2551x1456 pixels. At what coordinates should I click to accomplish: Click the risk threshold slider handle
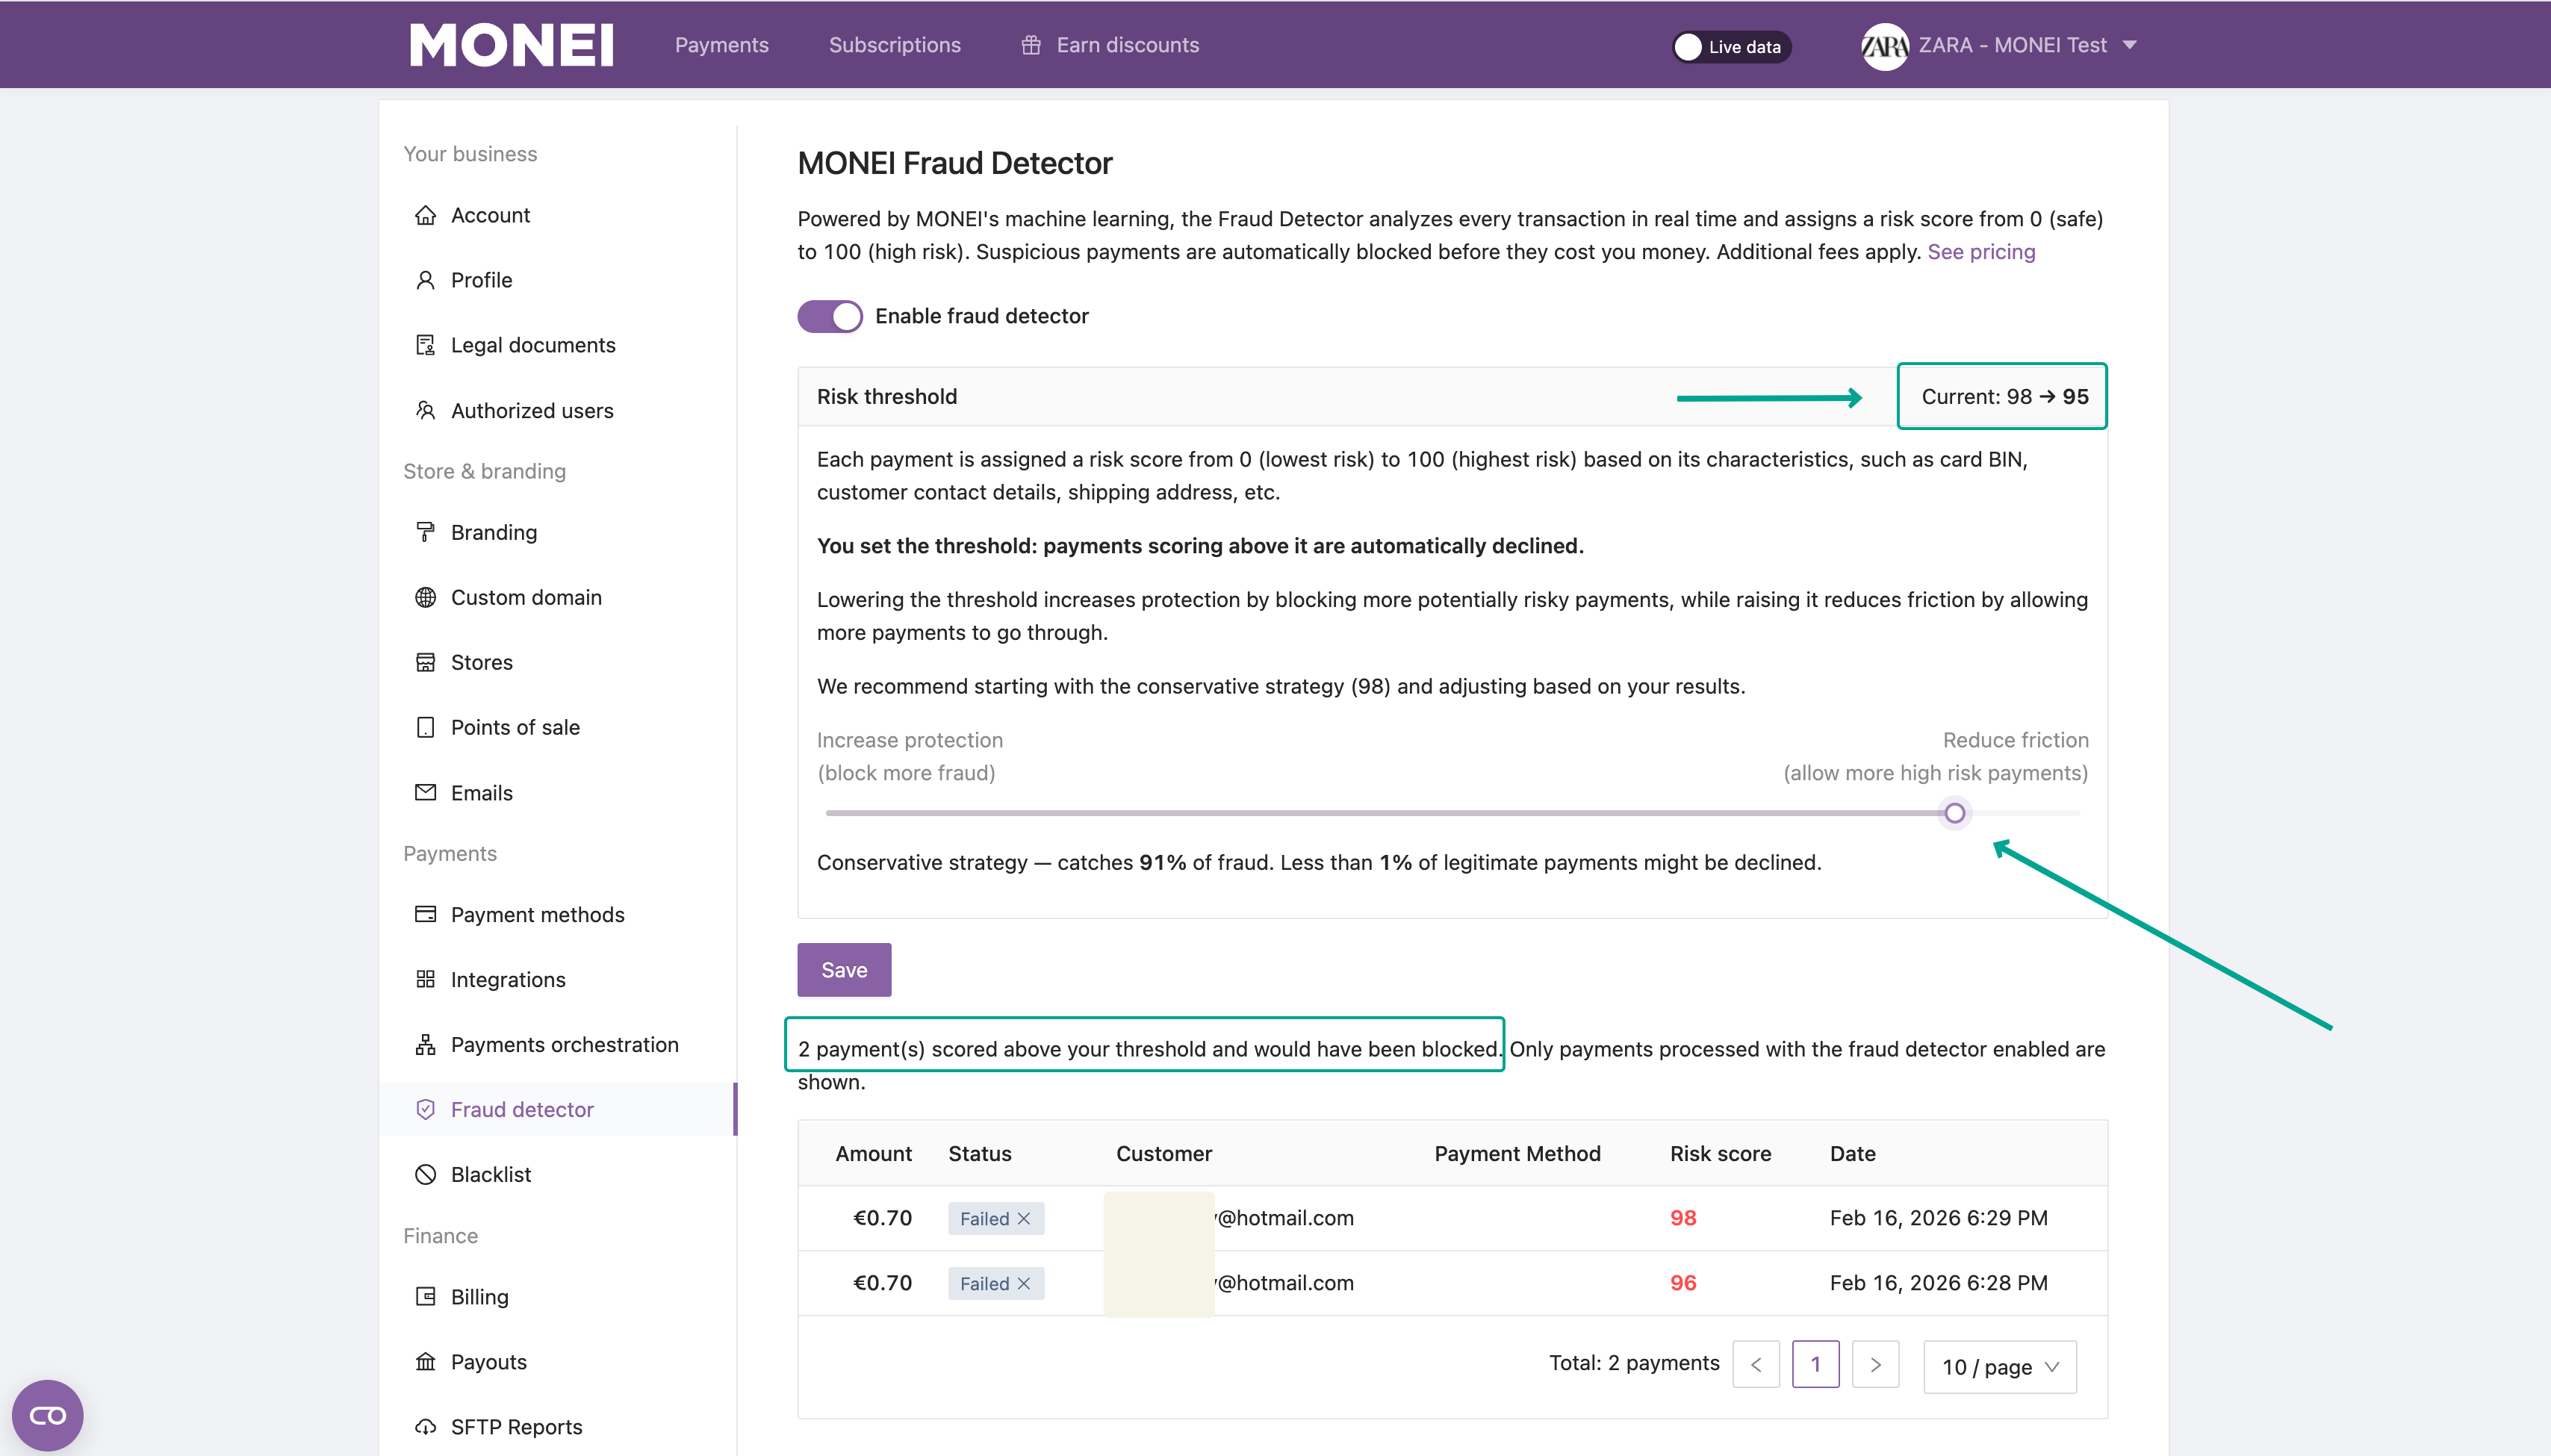pyautogui.click(x=1954, y=813)
